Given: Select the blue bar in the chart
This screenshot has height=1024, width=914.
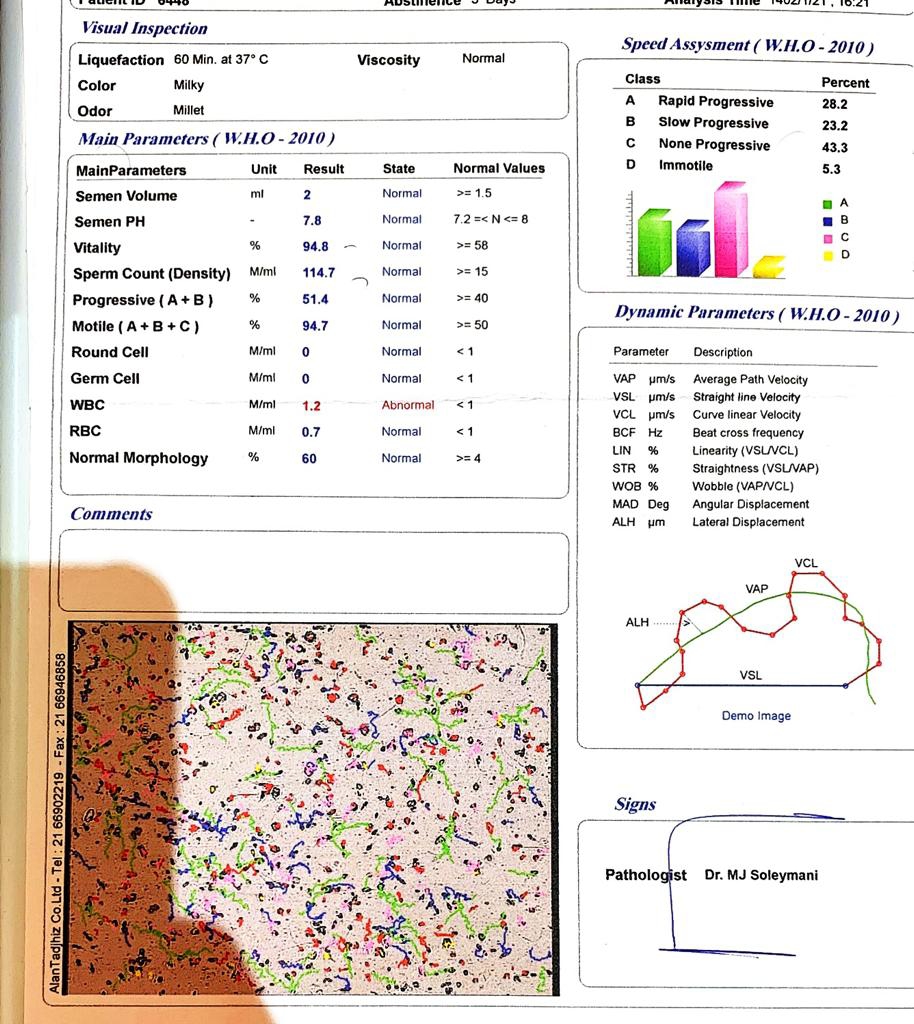Looking at the screenshot, I should (x=693, y=248).
